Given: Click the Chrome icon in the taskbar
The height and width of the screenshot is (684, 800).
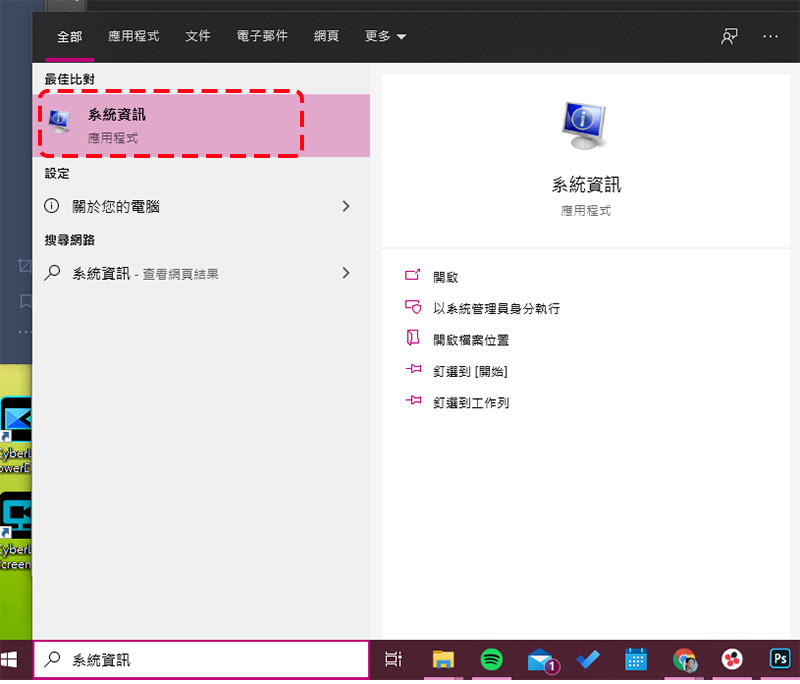Looking at the screenshot, I should click(685, 660).
